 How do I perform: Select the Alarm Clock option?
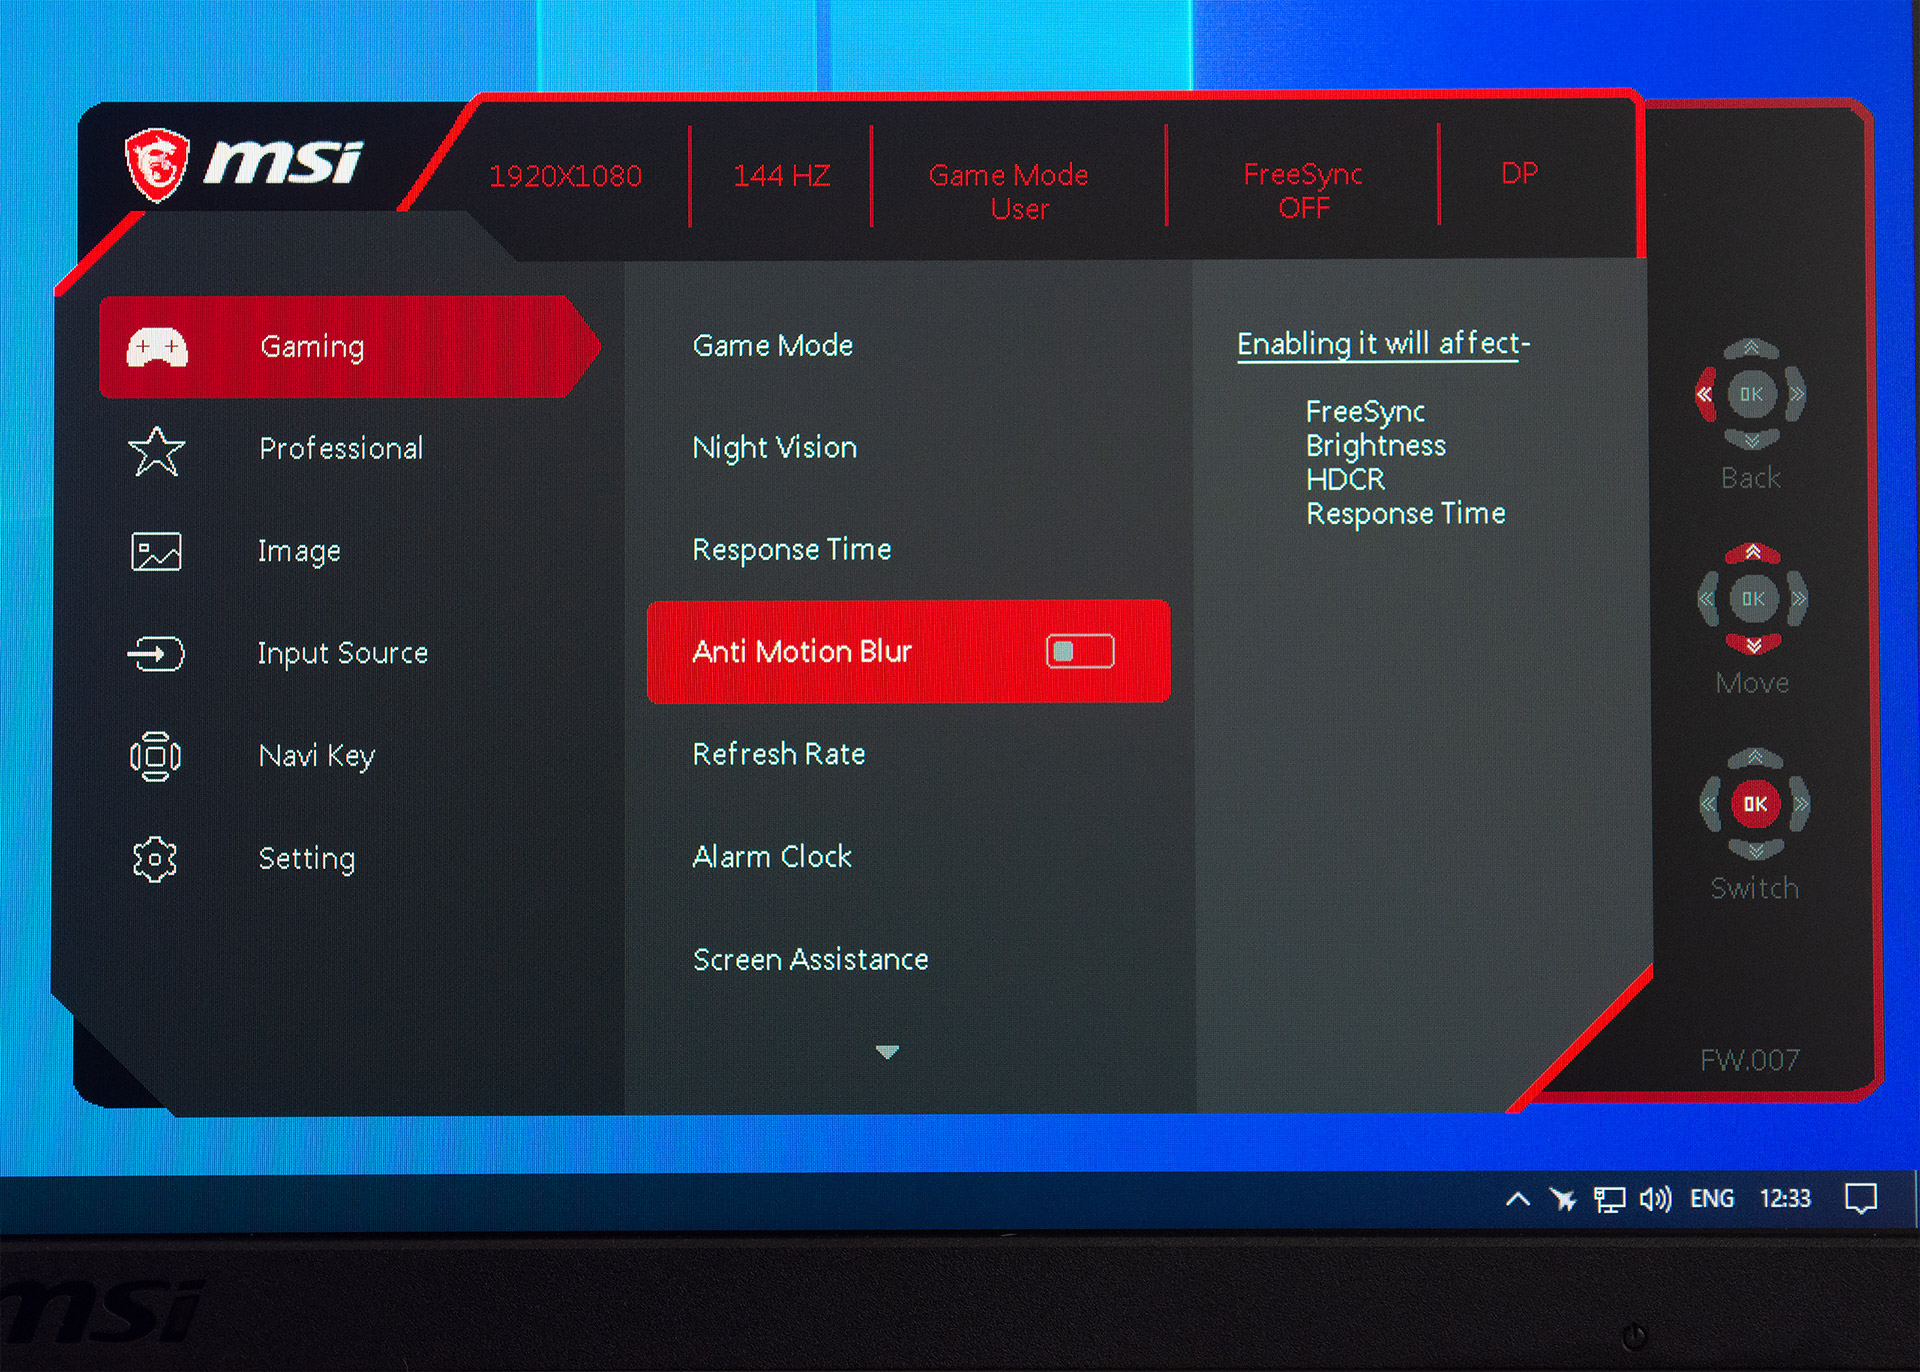[x=772, y=857]
